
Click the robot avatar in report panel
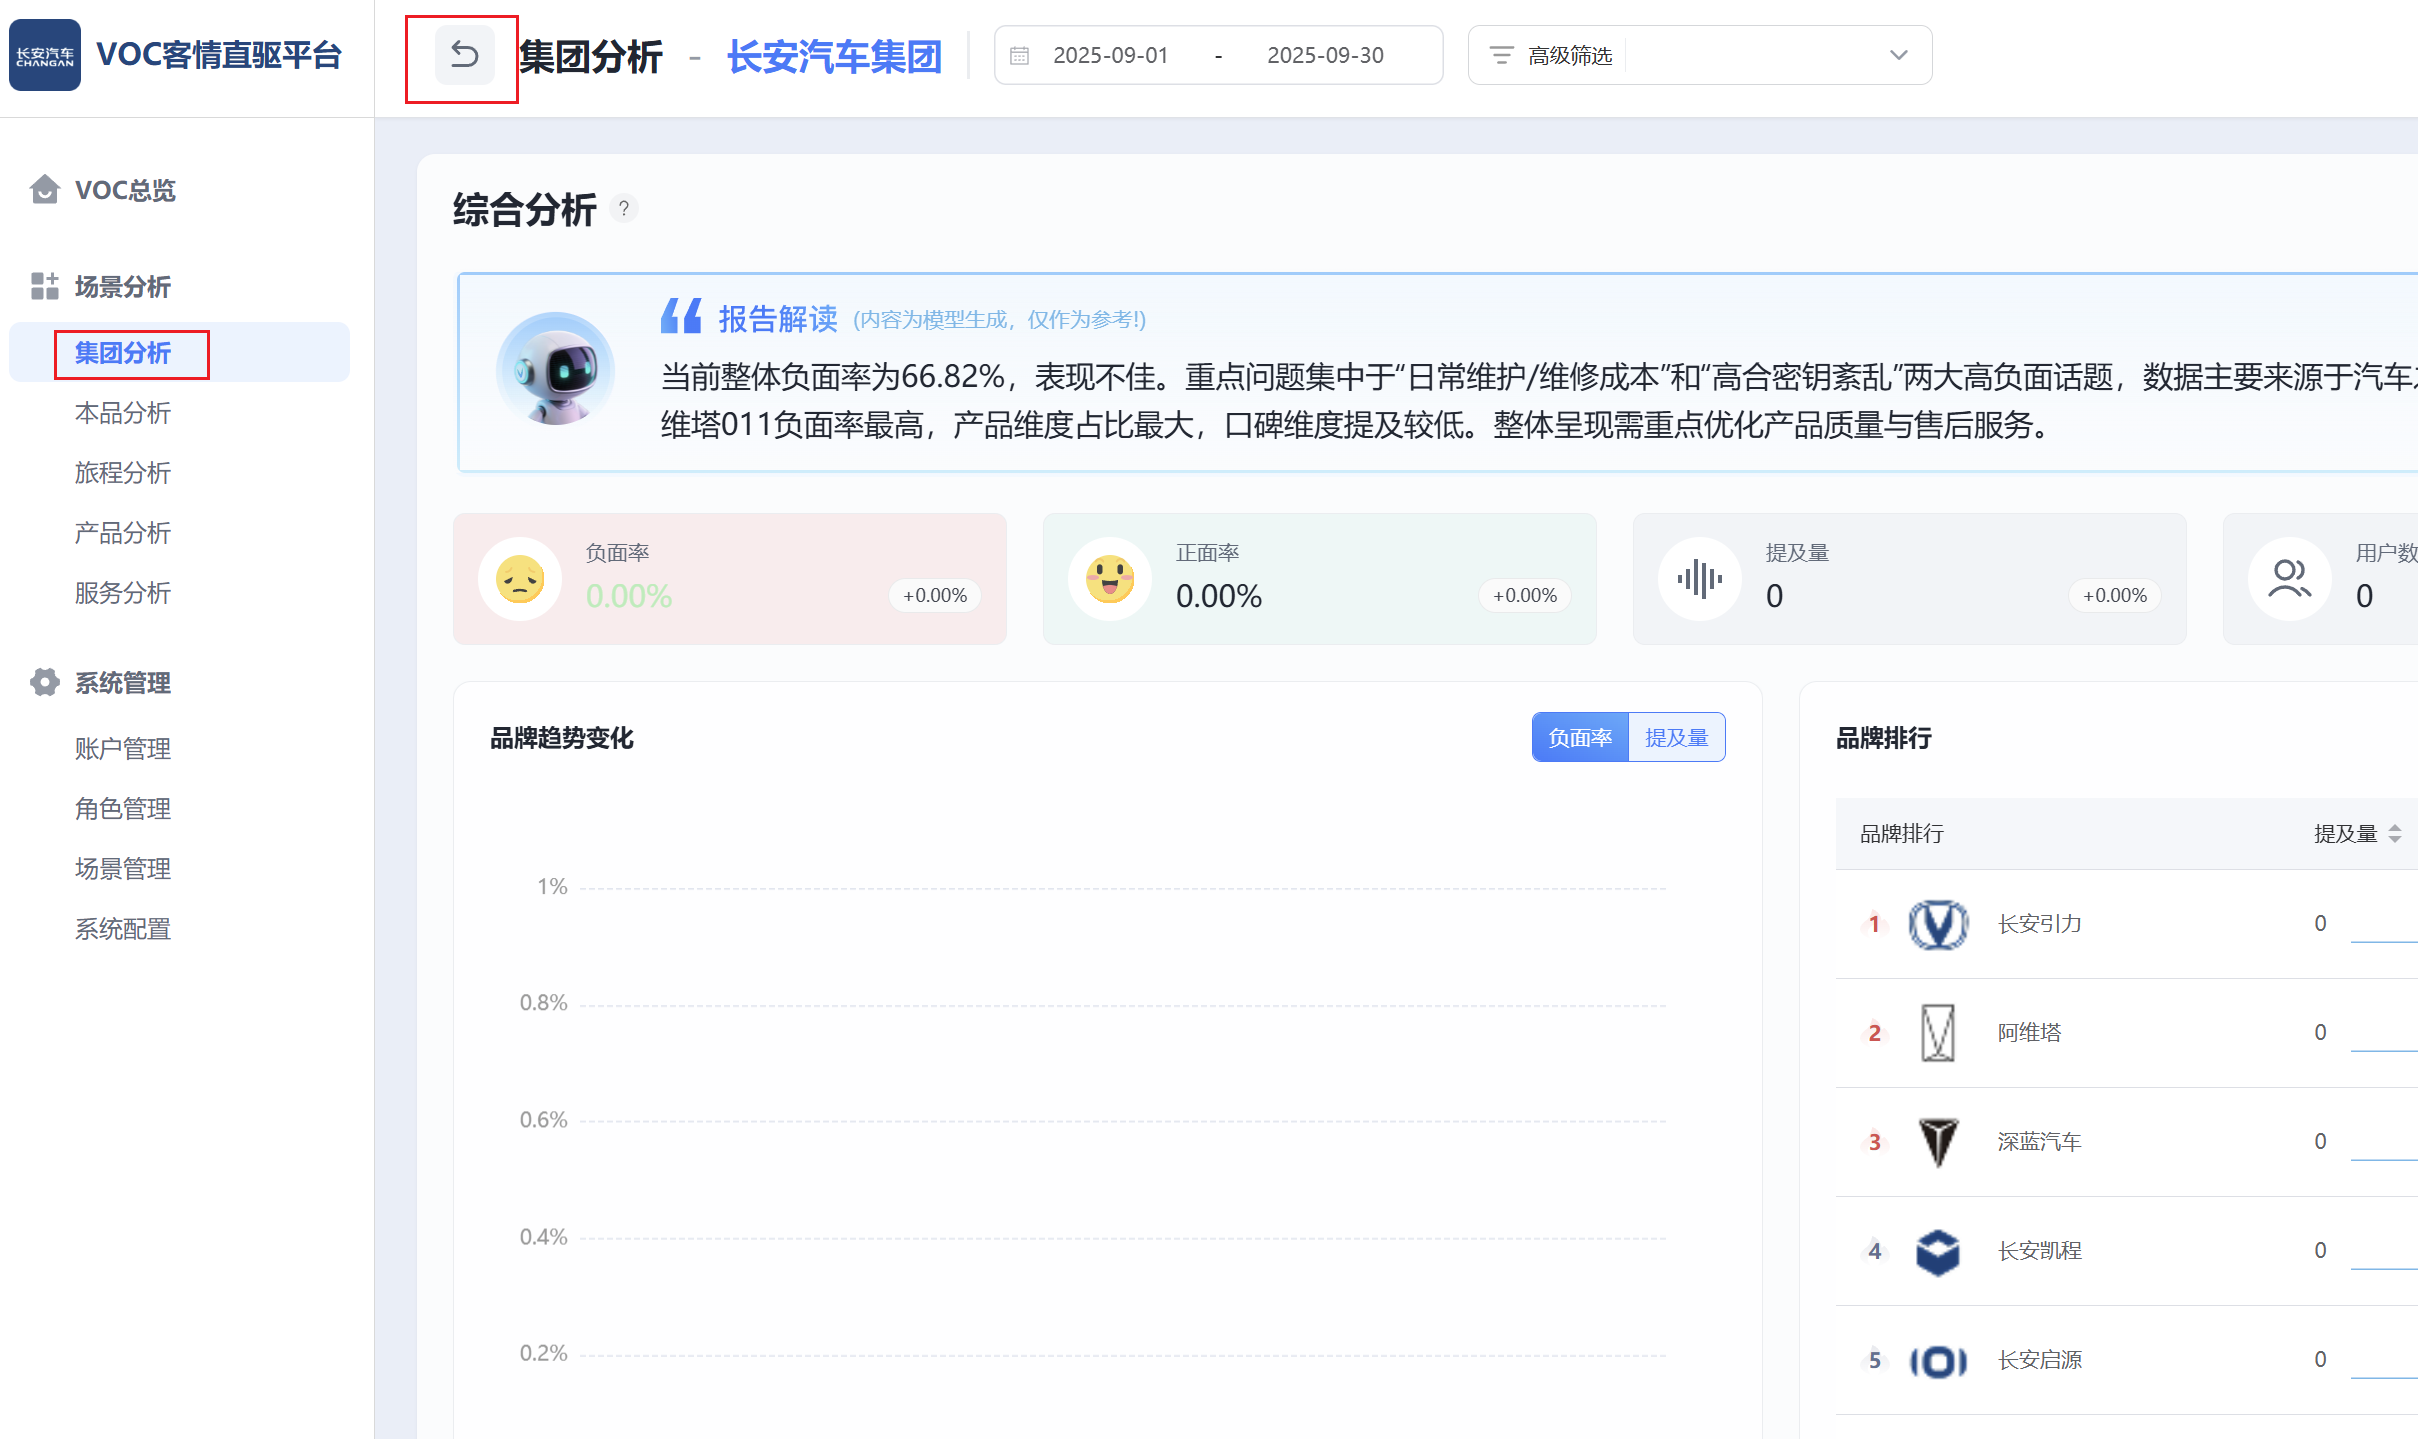point(556,370)
